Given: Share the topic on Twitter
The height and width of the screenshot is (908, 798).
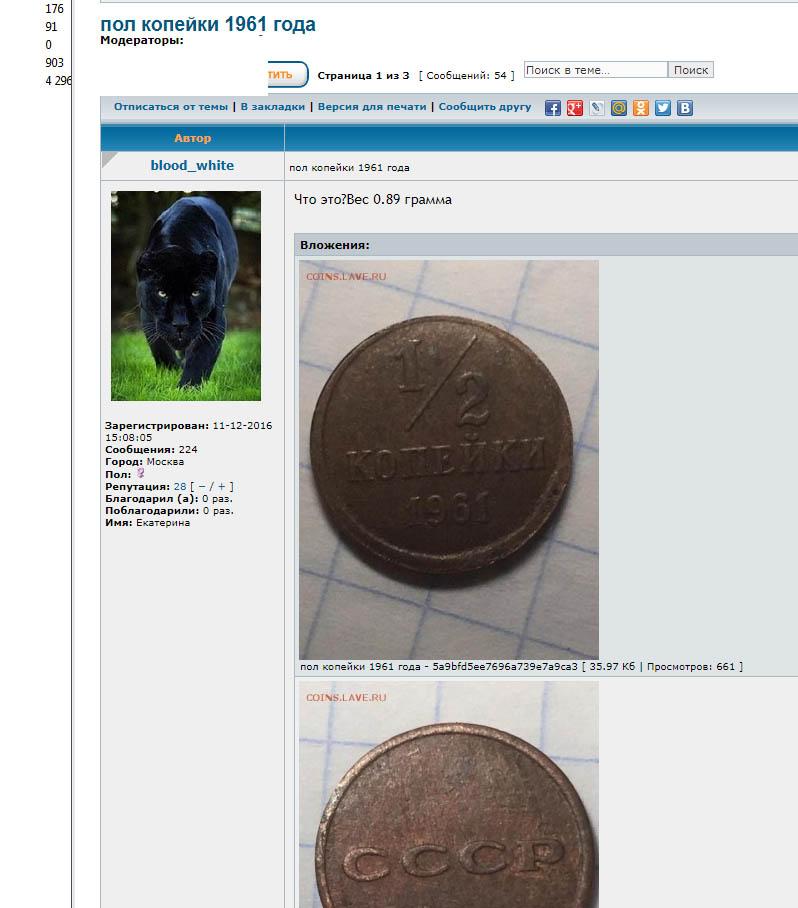Looking at the screenshot, I should (662, 108).
